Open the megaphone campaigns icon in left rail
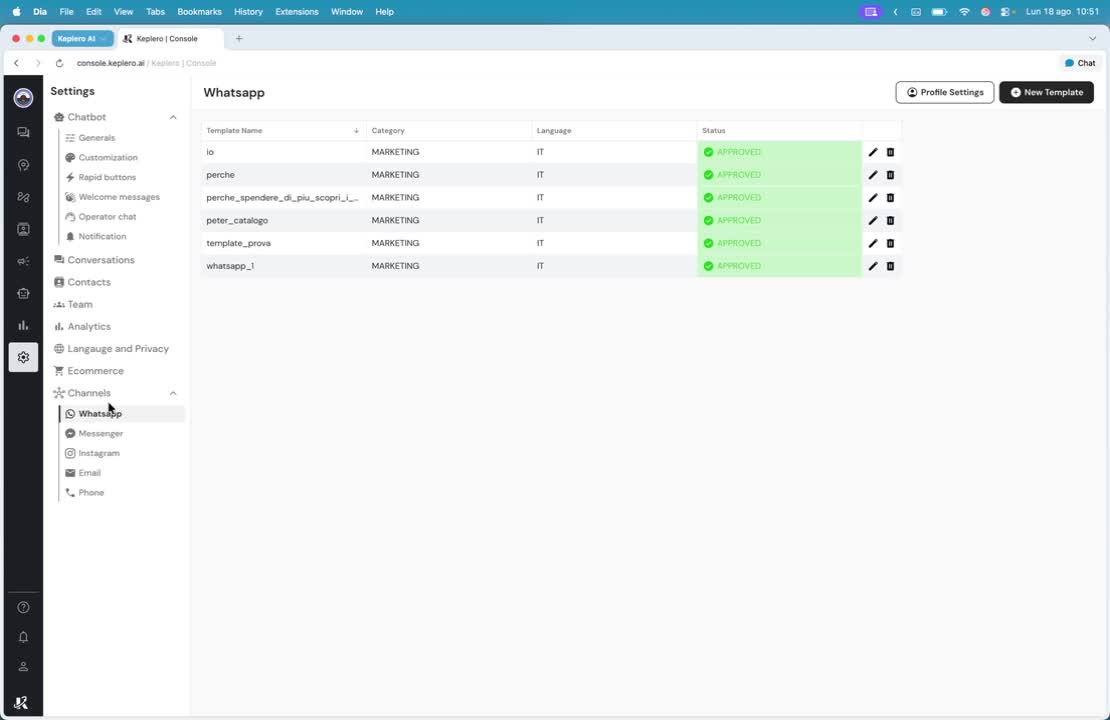The width and height of the screenshot is (1110, 720). point(23,261)
